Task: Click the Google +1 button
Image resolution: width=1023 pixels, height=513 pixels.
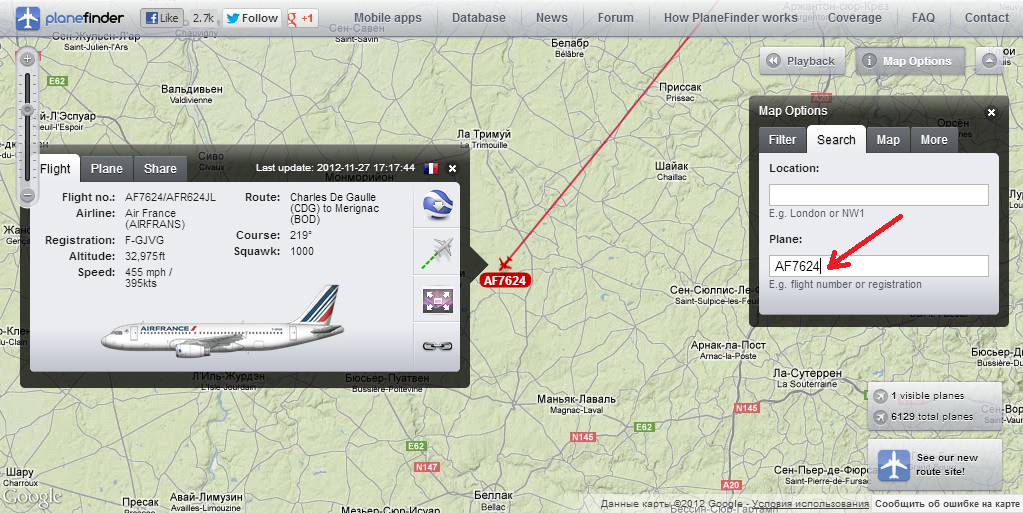Action: point(303,18)
